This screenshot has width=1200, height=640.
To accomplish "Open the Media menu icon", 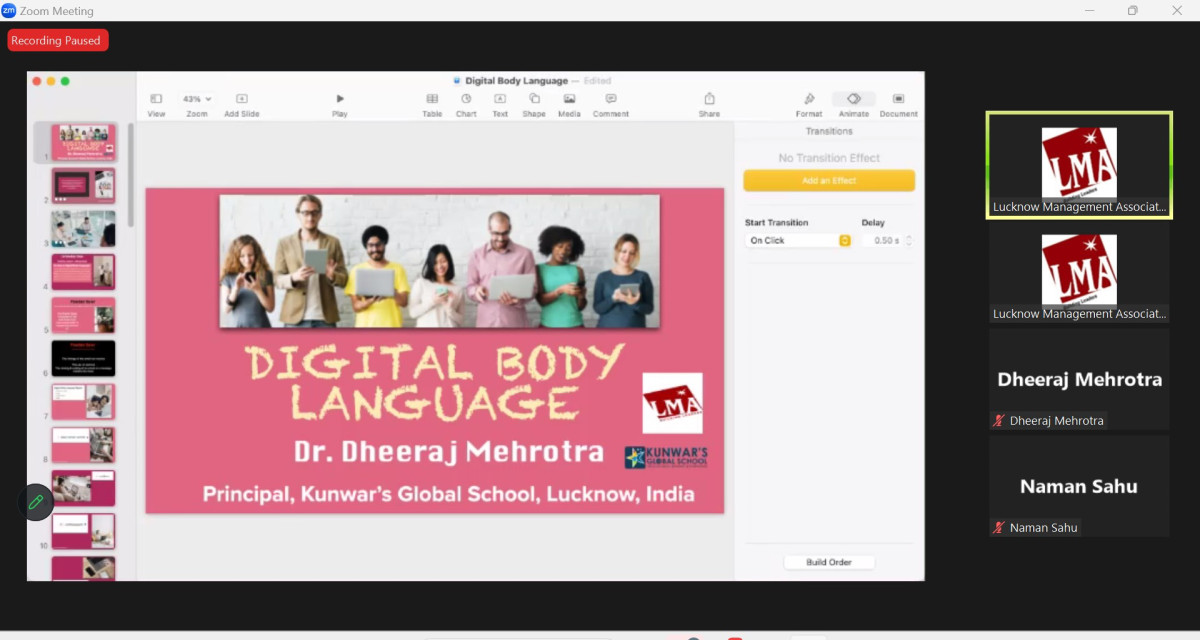I will [x=569, y=99].
